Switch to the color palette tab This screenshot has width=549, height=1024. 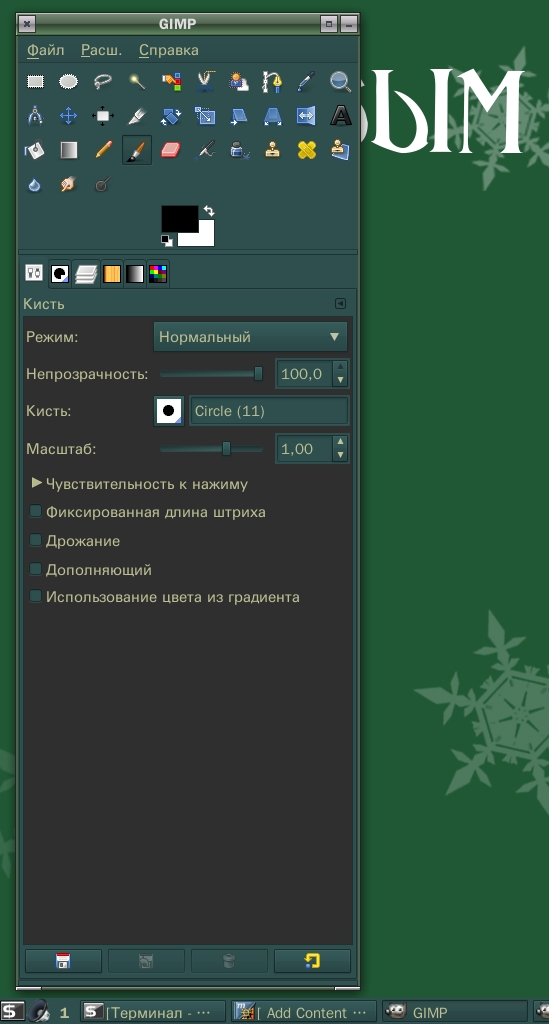coord(158,274)
